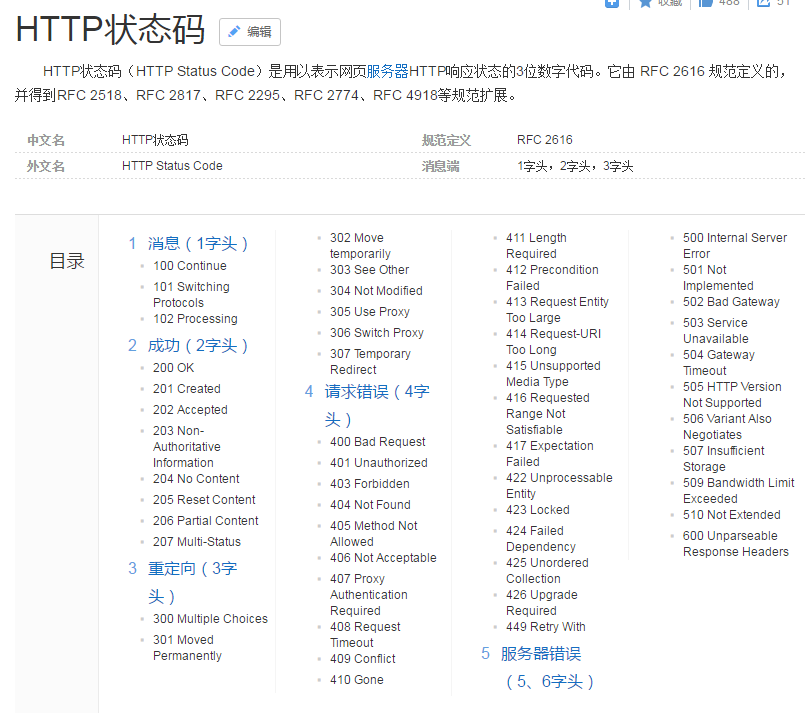Open 300 Multiple Choices
The width and height of the screenshot is (809, 713).
tap(210, 619)
